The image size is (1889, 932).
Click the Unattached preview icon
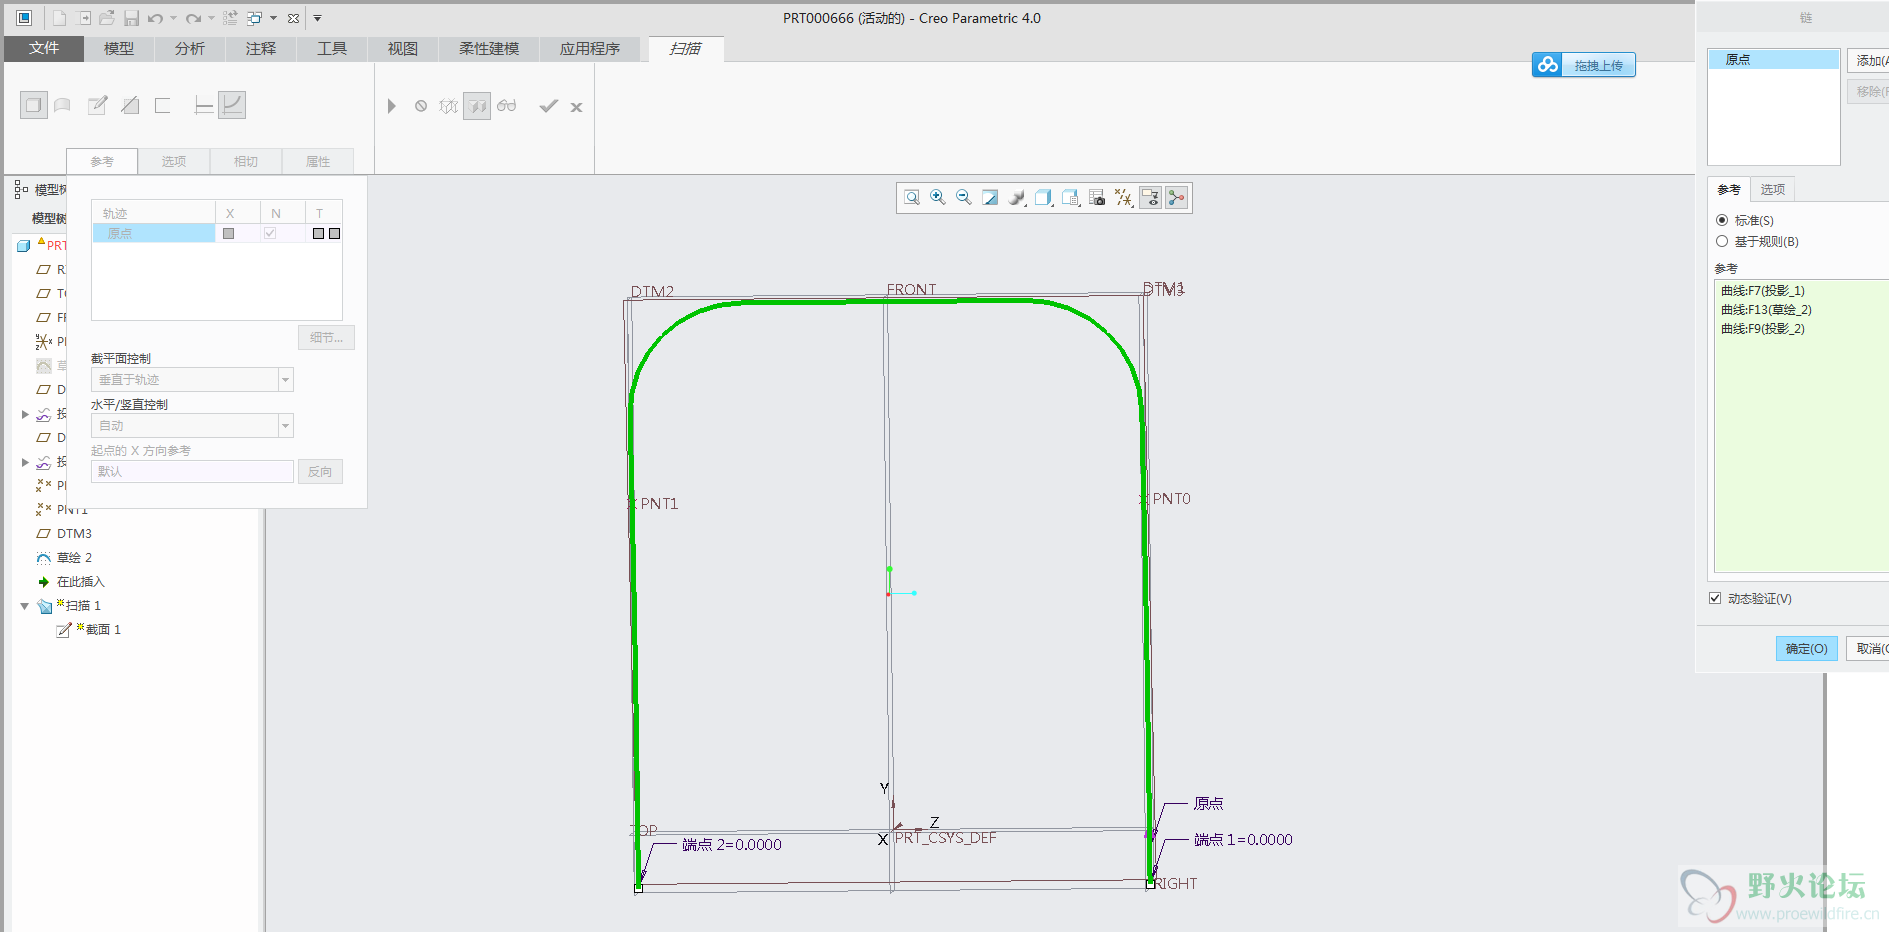click(x=448, y=106)
